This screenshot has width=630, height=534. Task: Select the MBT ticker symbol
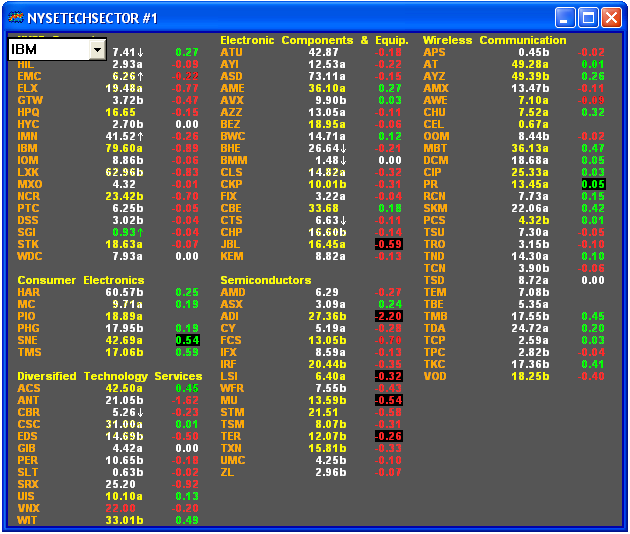pos(435,148)
